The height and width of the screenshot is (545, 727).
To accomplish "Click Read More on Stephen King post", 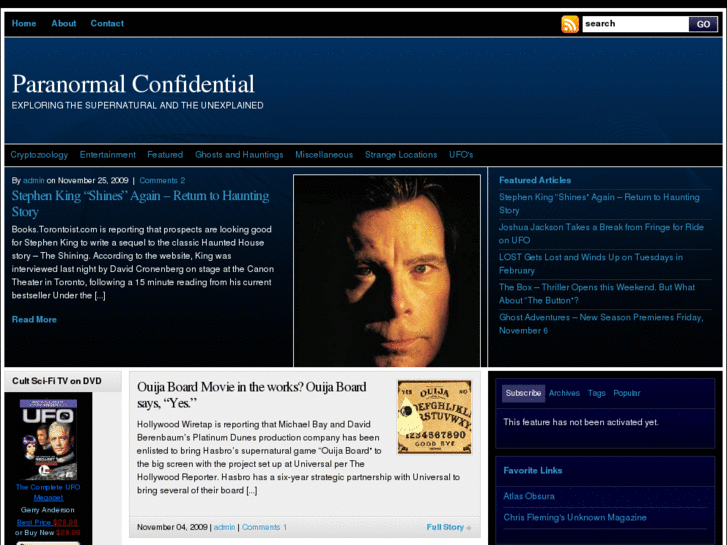I will (x=34, y=320).
